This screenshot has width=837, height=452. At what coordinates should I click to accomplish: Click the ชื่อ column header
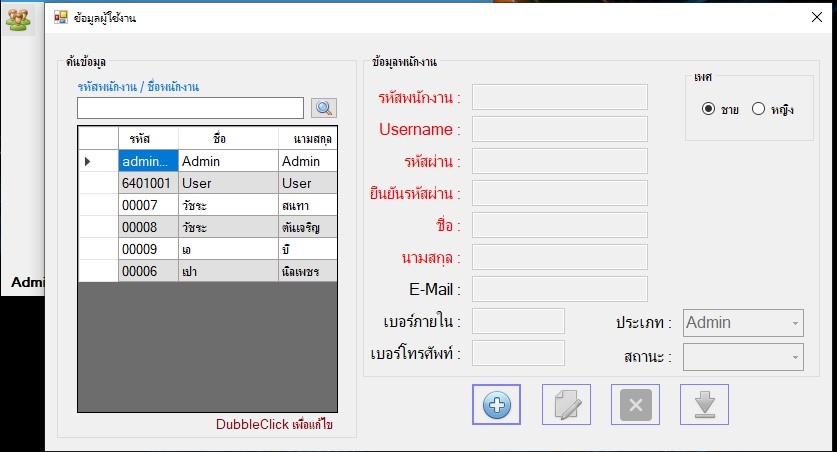(227, 138)
